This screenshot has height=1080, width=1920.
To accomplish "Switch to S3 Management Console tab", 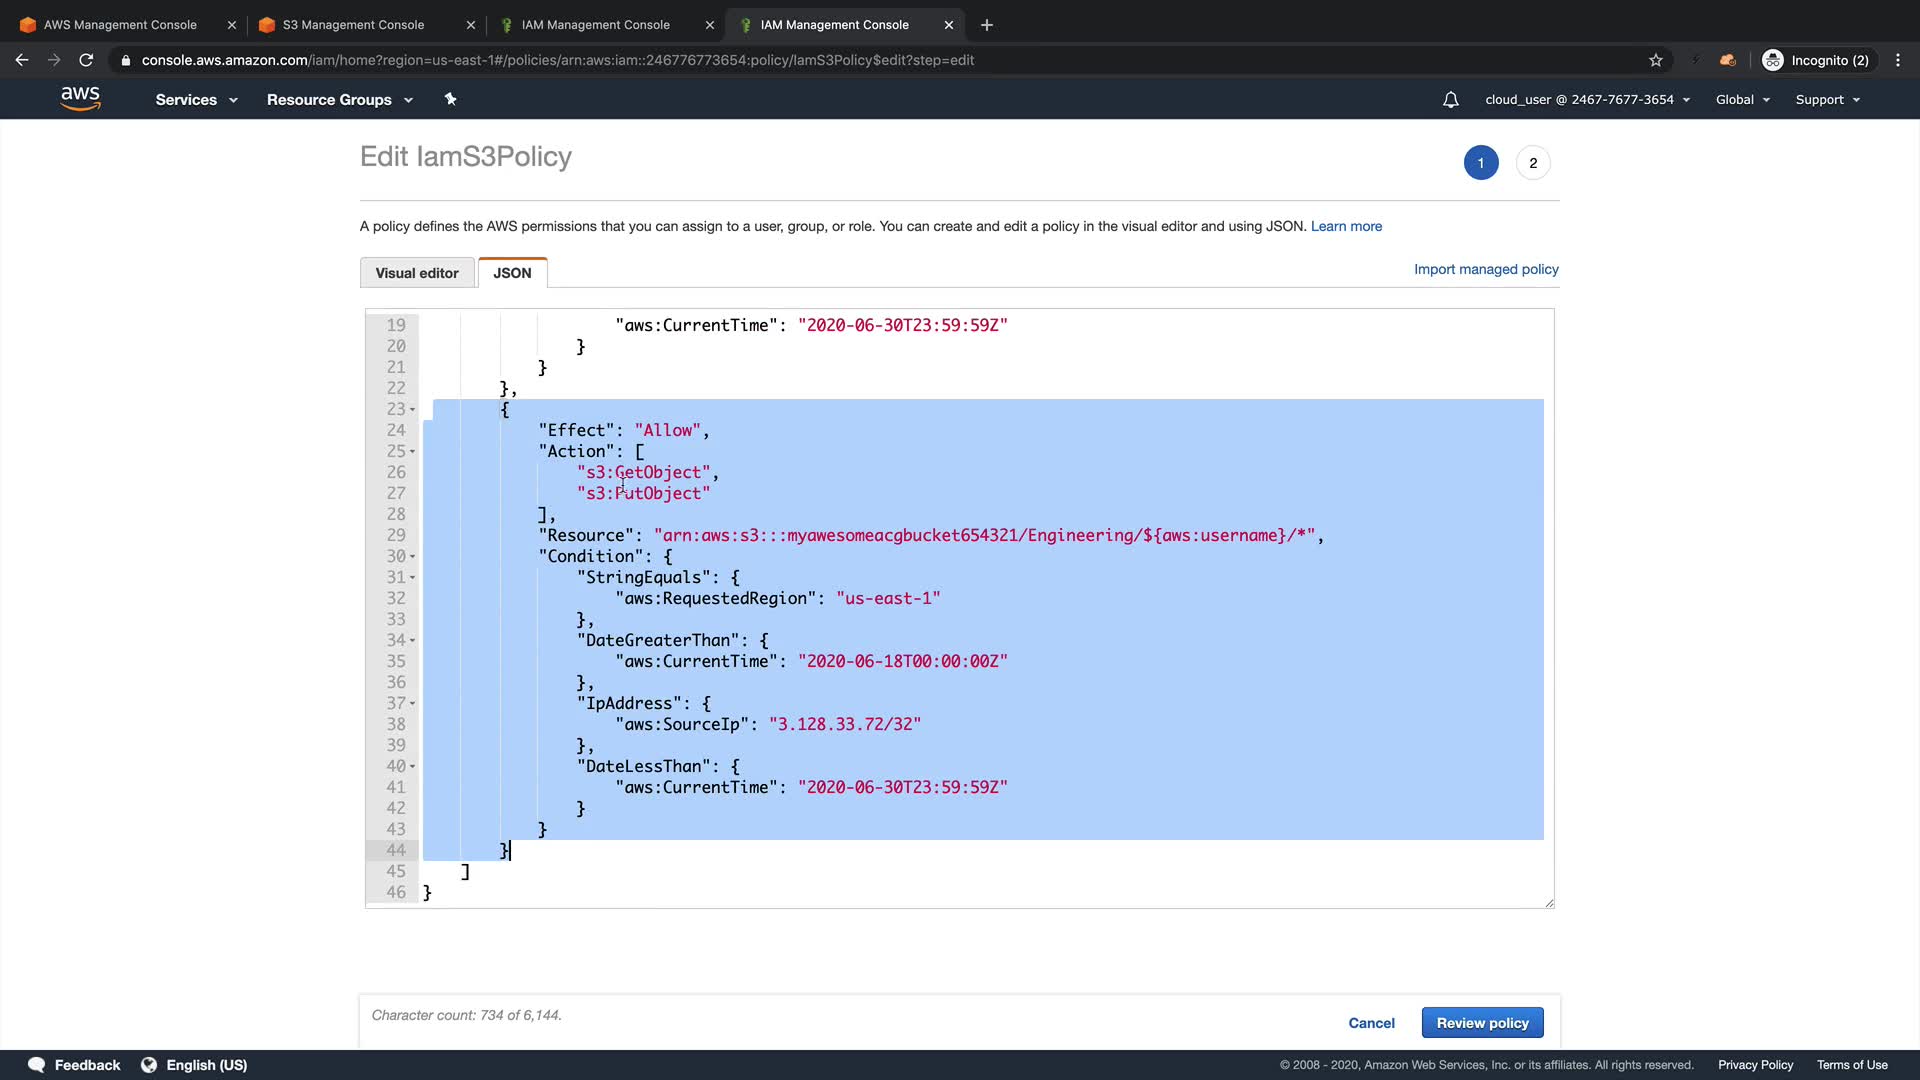I will click(353, 25).
